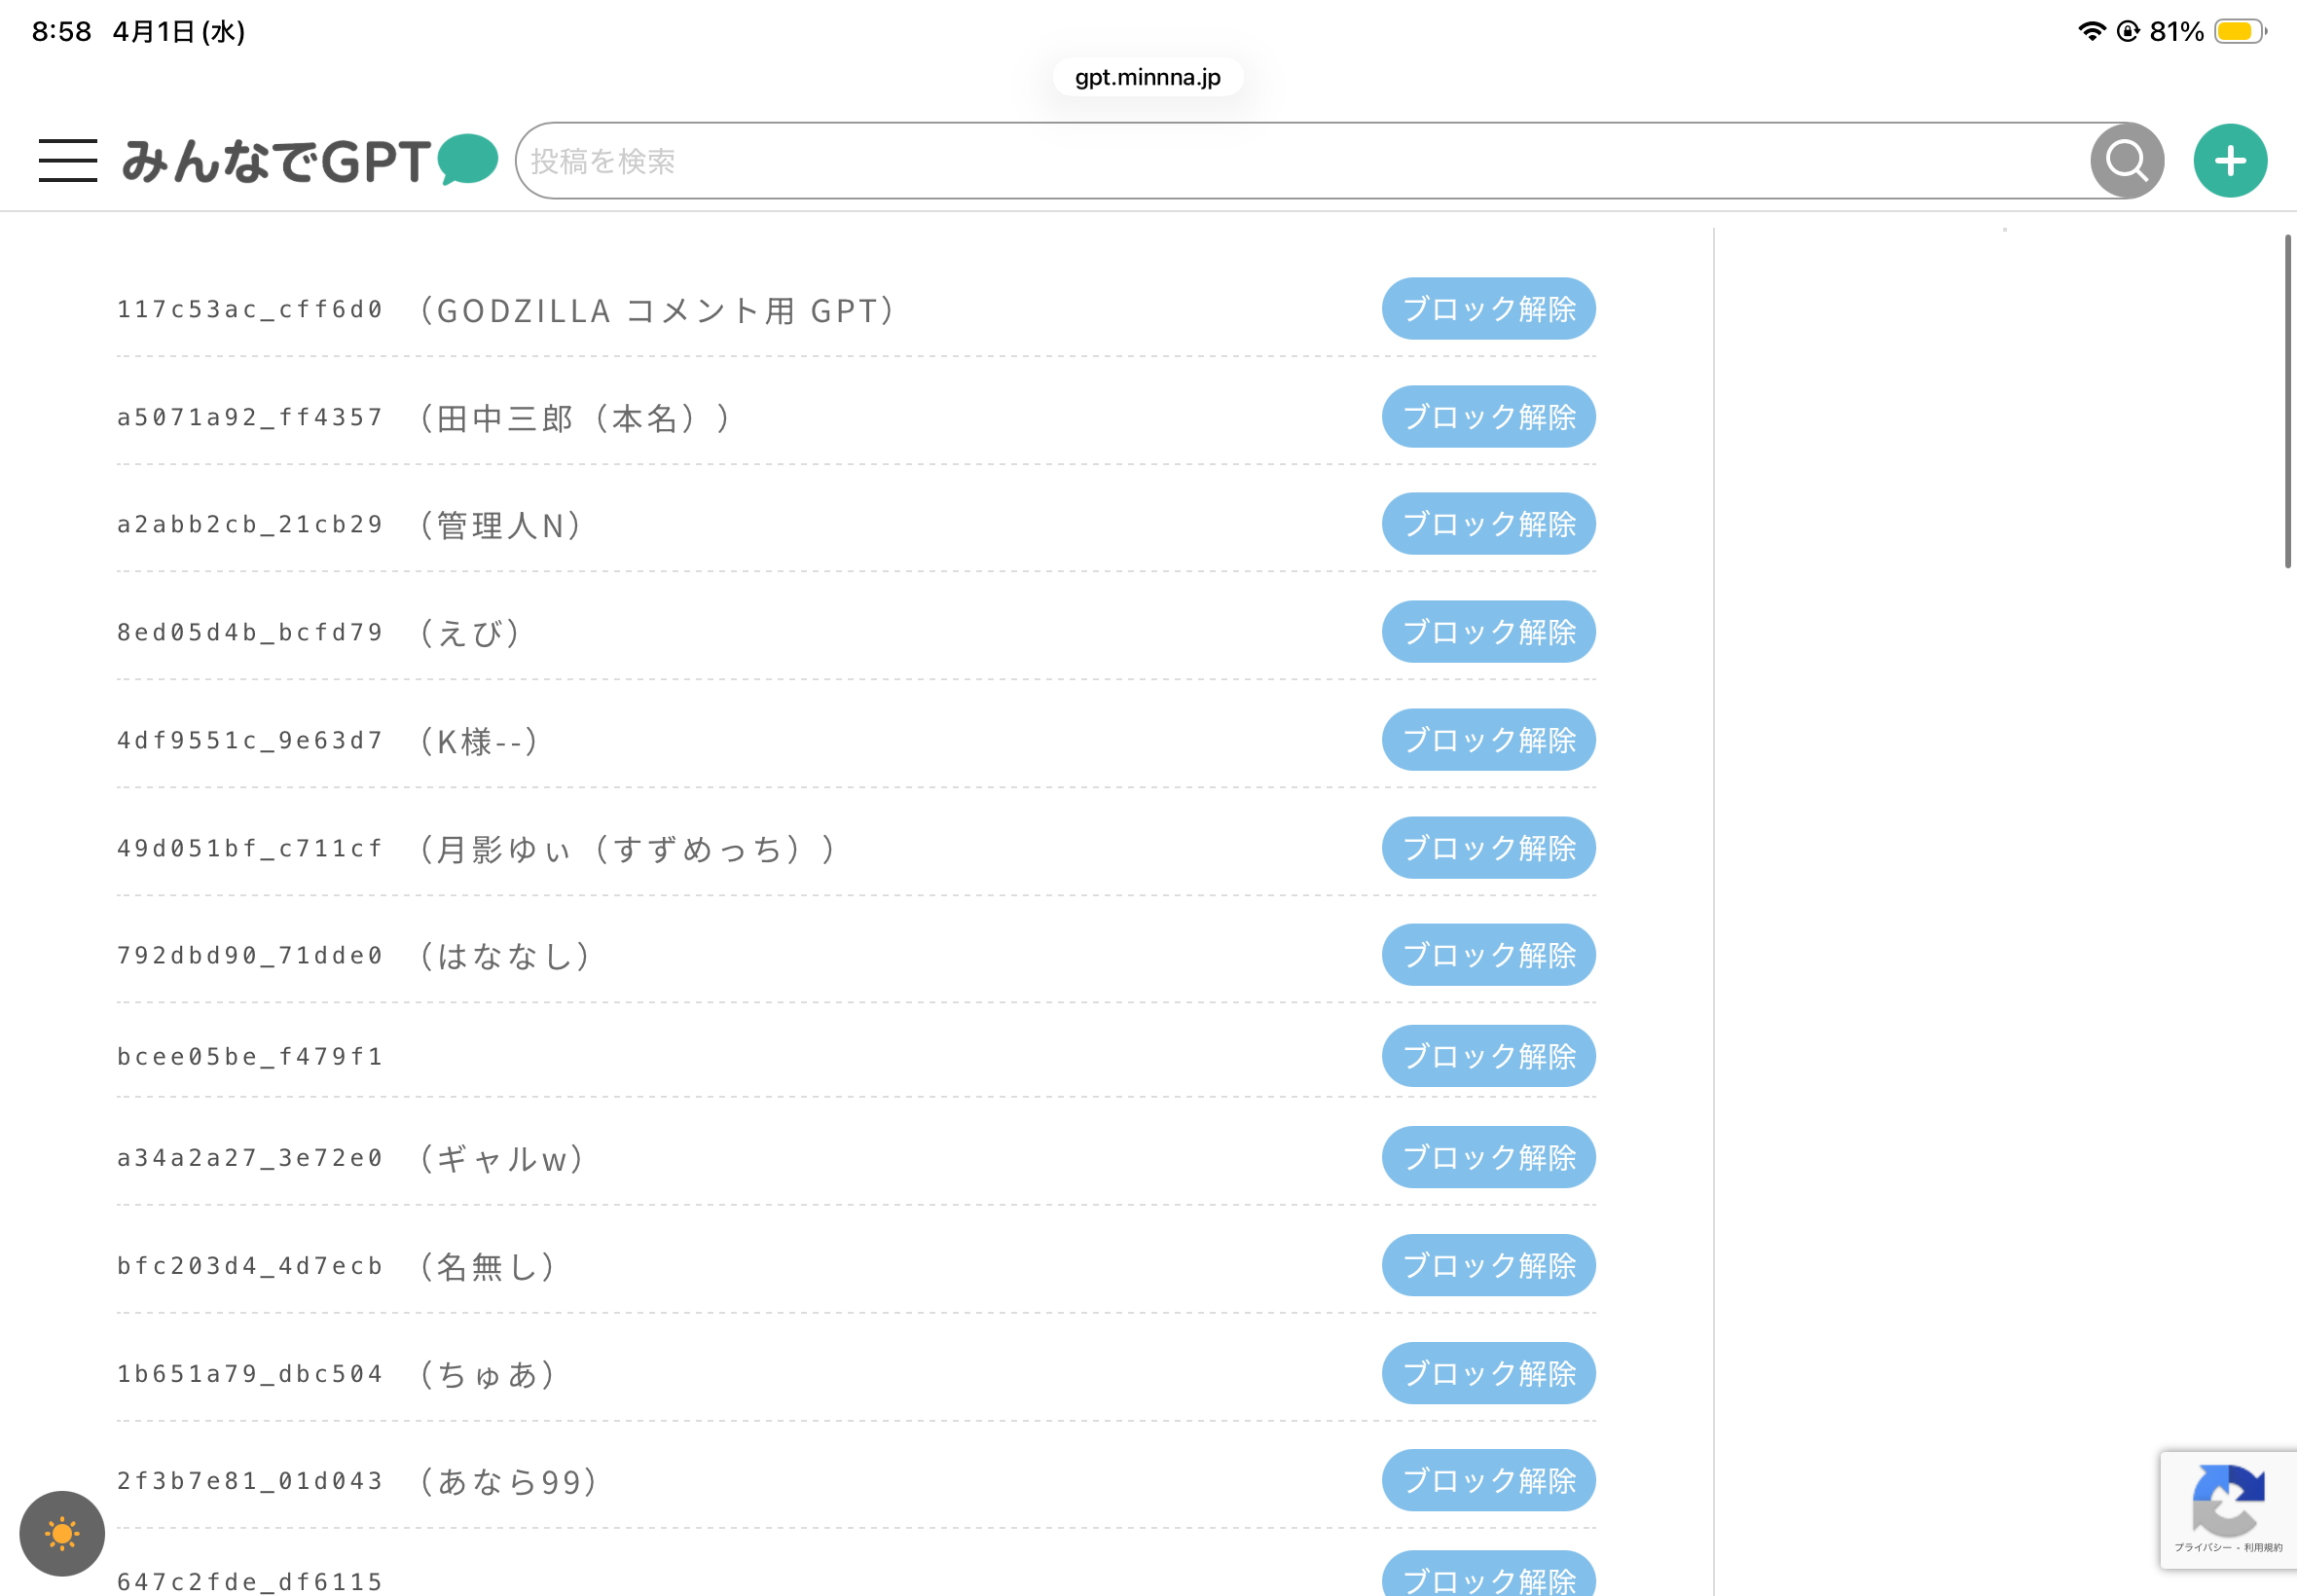This screenshot has height=1596, width=2297.
Task: Open the hamburger menu
Action: click(x=68, y=161)
